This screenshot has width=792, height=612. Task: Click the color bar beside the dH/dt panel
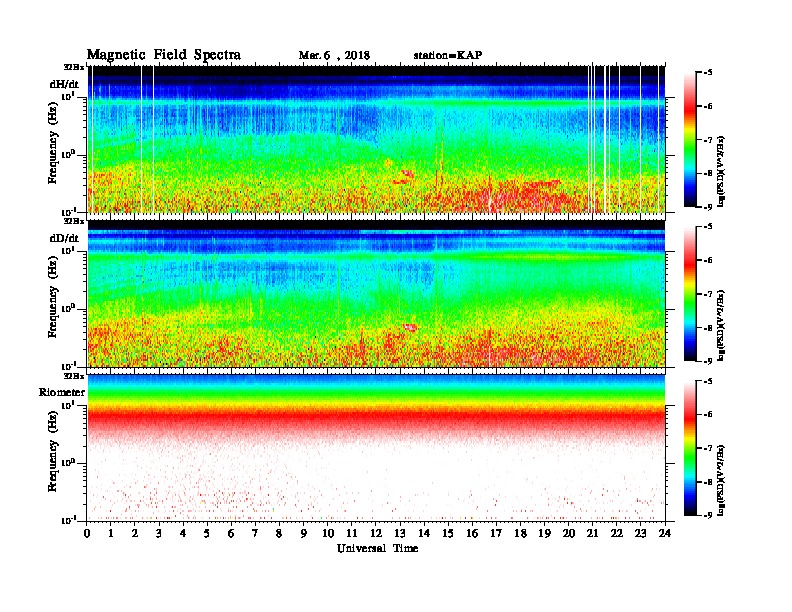(690, 140)
